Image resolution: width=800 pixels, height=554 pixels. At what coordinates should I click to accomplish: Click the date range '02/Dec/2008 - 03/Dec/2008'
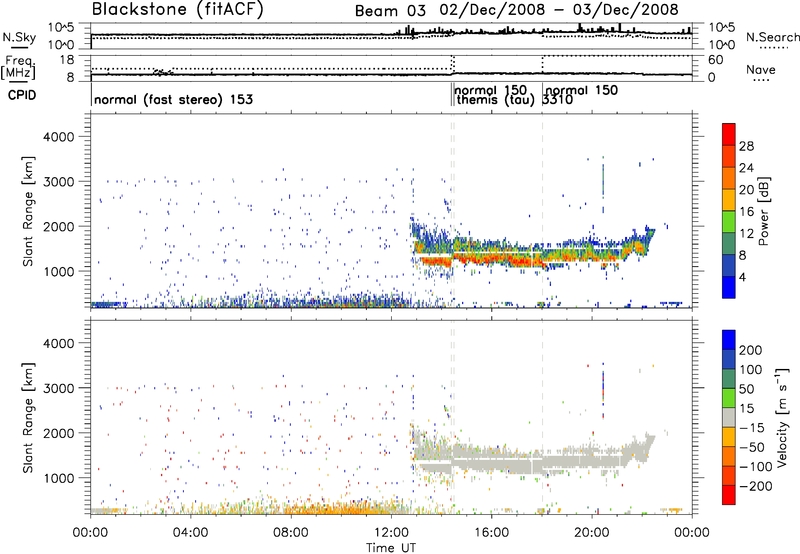[x=558, y=10]
